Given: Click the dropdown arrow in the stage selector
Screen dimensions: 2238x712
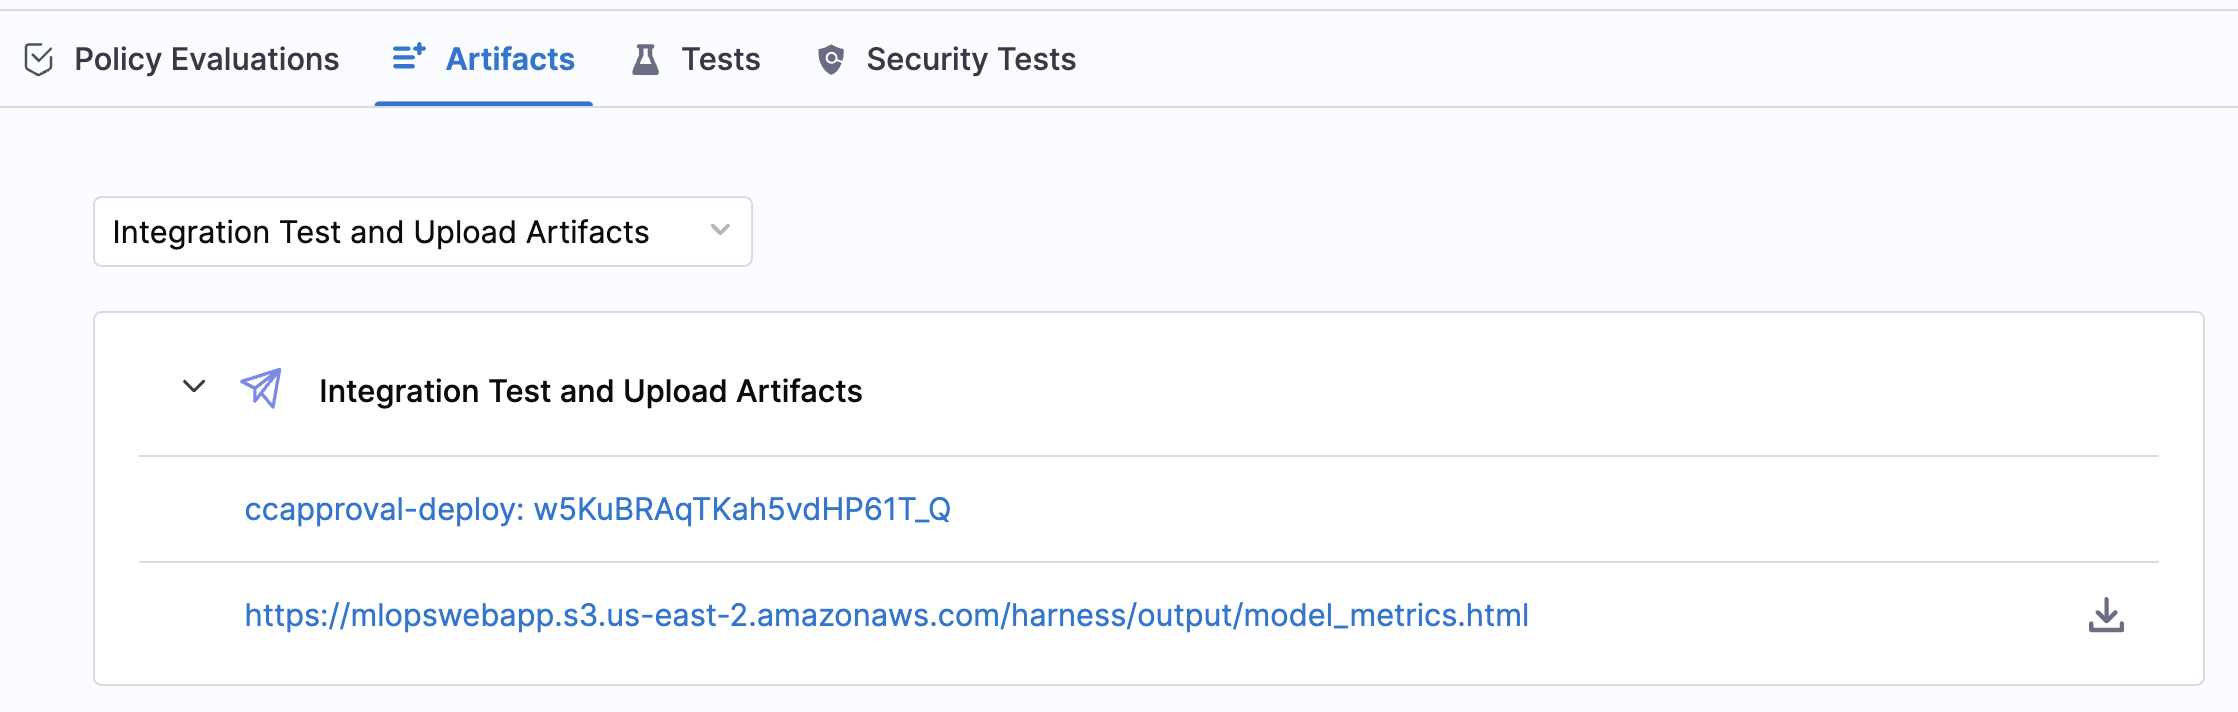Looking at the screenshot, I should tap(720, 231).
